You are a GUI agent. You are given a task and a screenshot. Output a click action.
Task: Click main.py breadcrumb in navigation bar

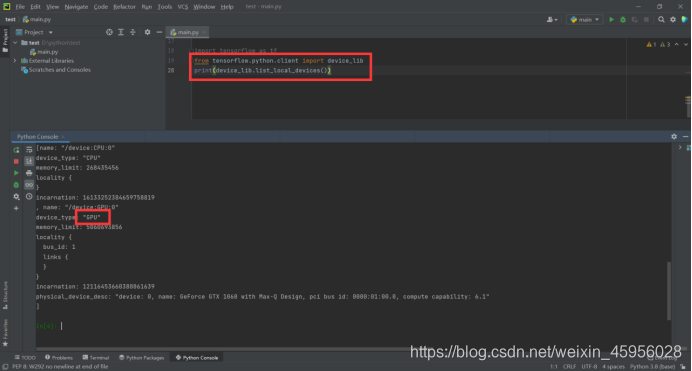(x=37, y=19)
